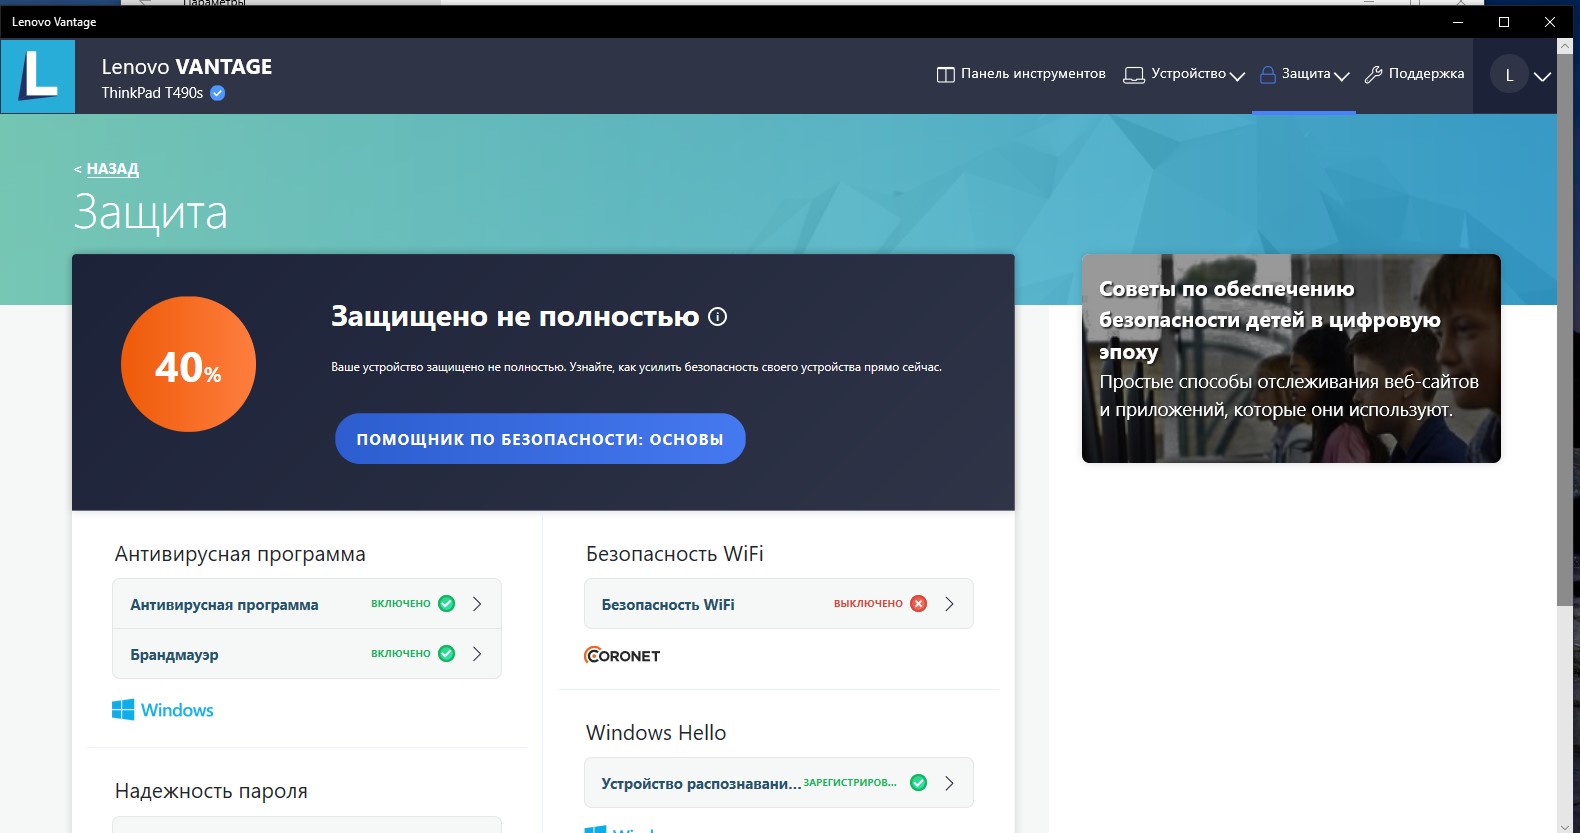Click green check status on Антивирусная программа row
Viewport: 1580px width, 833px height.
pyautogui.click(x=447, y=604)
